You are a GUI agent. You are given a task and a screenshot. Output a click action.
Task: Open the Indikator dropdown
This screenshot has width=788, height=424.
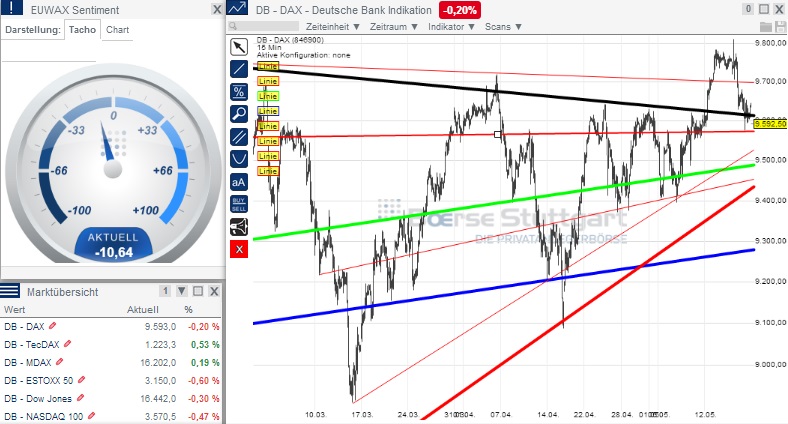pyautogui.click(x=451, y=27)
